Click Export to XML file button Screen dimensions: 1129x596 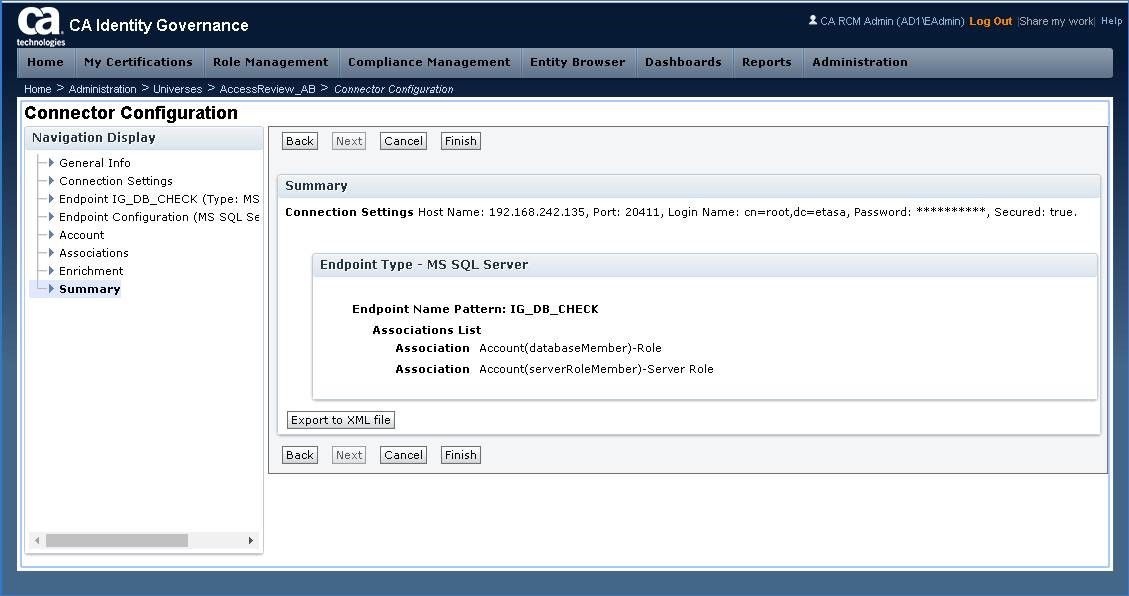coord(341,420)
